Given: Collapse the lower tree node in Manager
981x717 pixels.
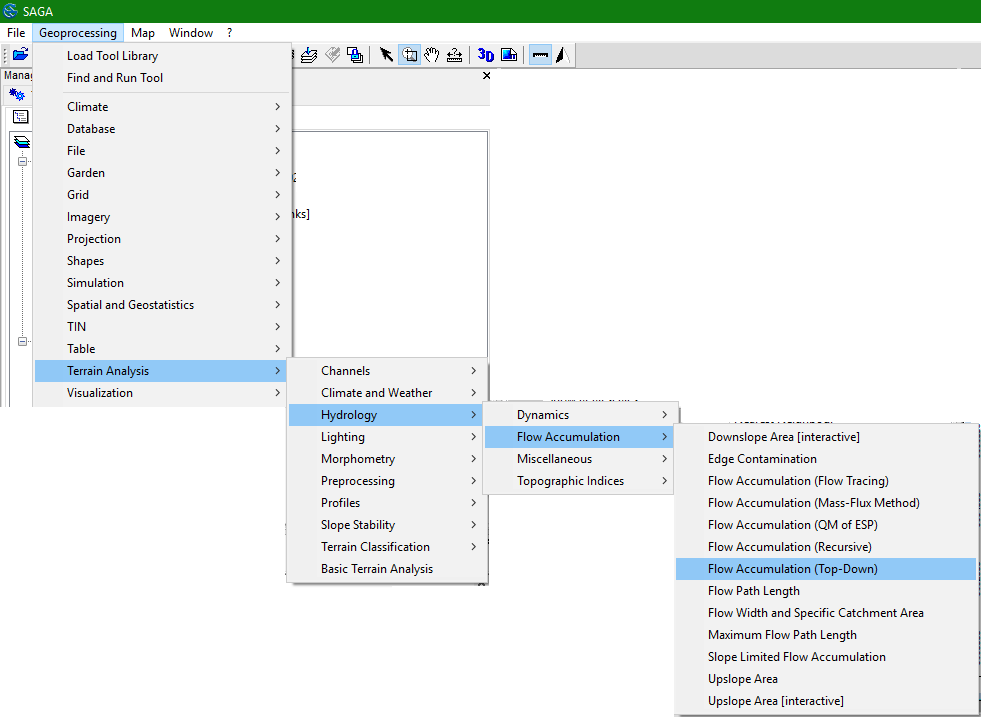Looking at the screenshot, I should click(23, 342).
